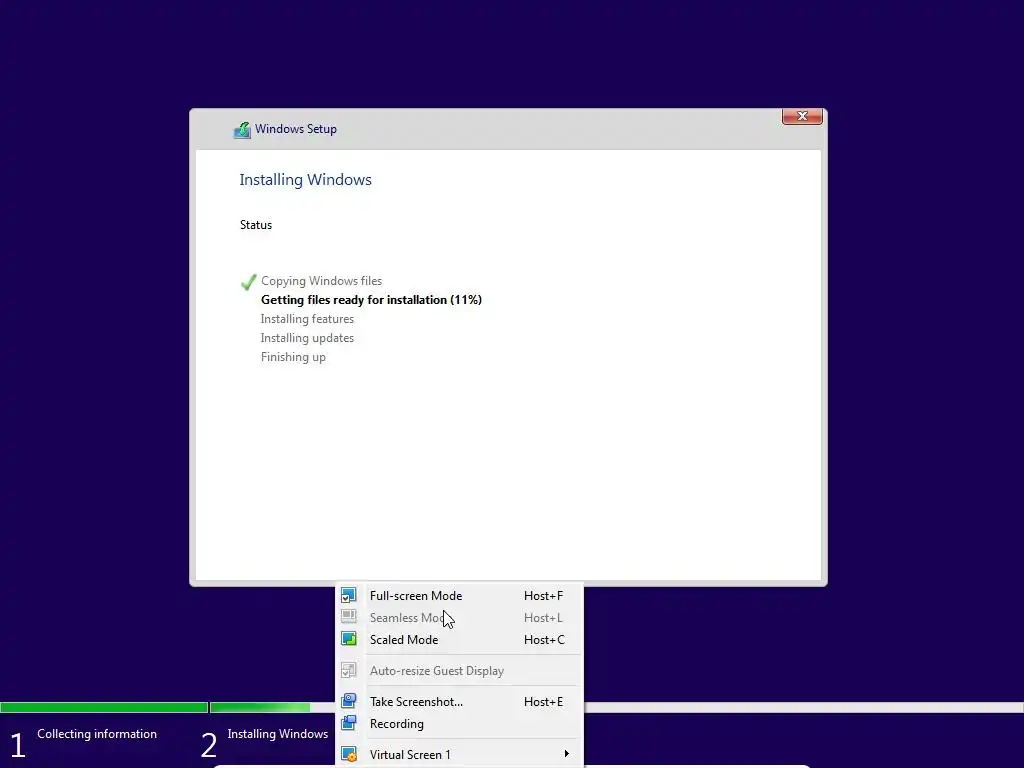
Task: Click the Host+F shortcut text
Action: (543, 596)
